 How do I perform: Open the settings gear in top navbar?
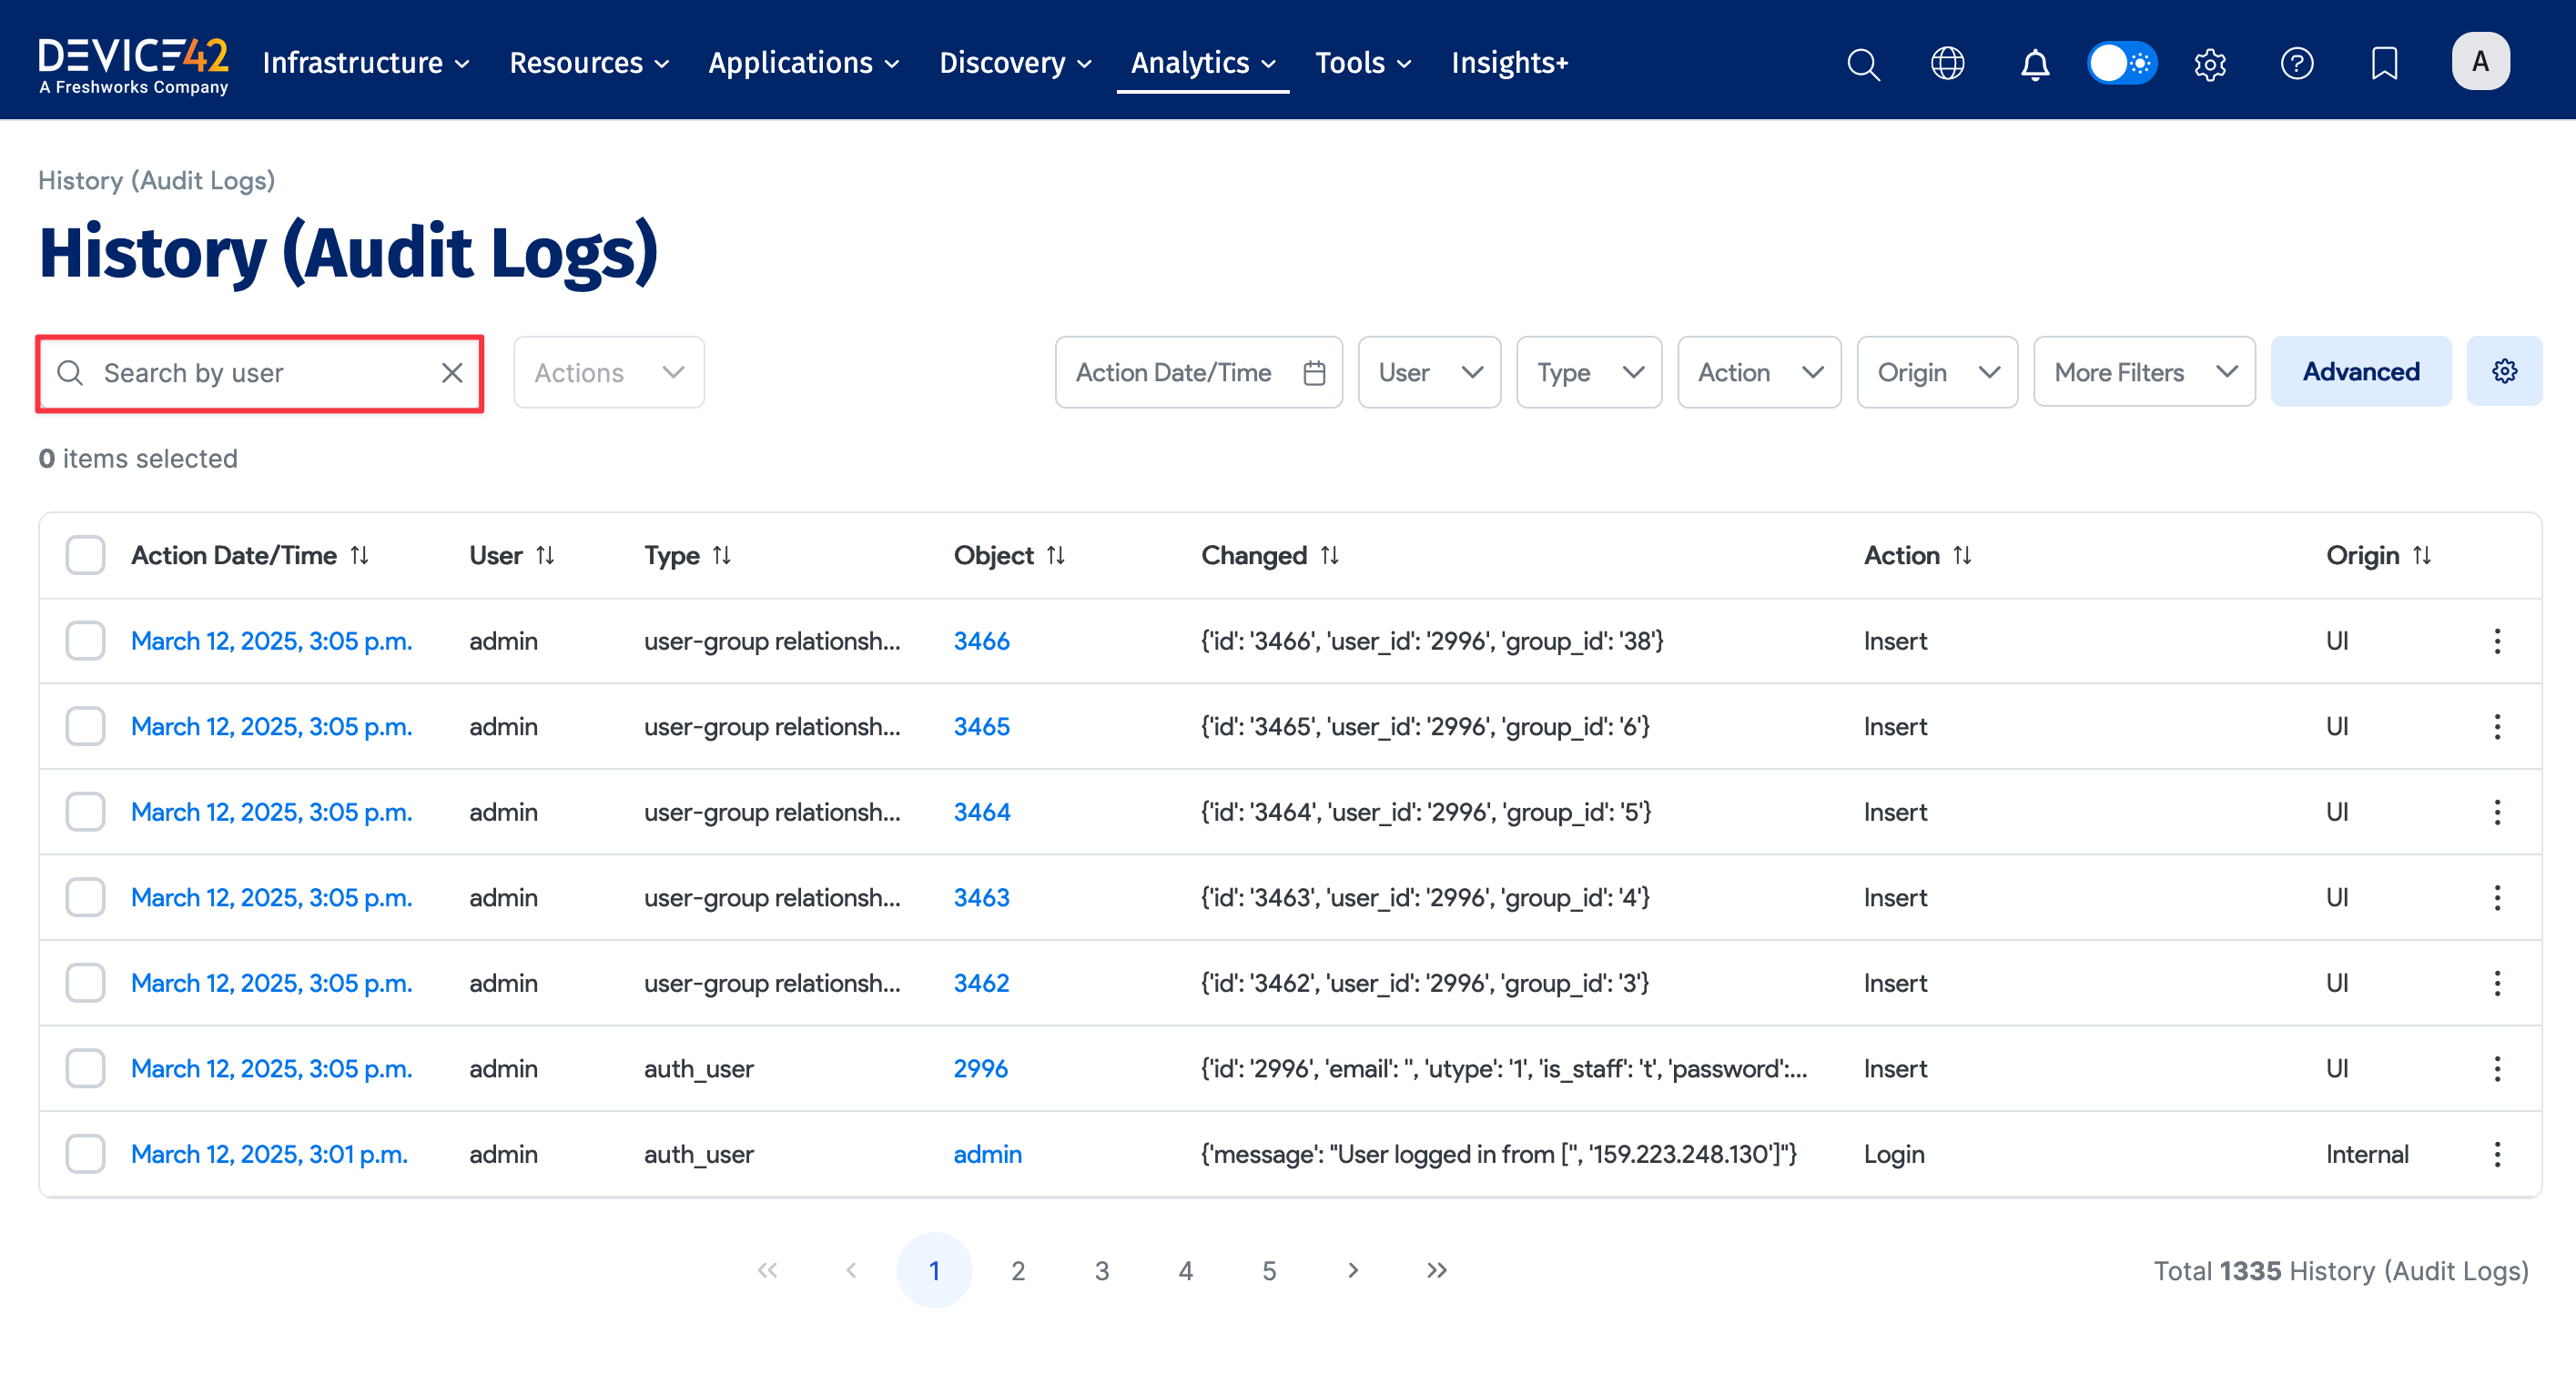pyautogui.click(x=2209, y=64)
